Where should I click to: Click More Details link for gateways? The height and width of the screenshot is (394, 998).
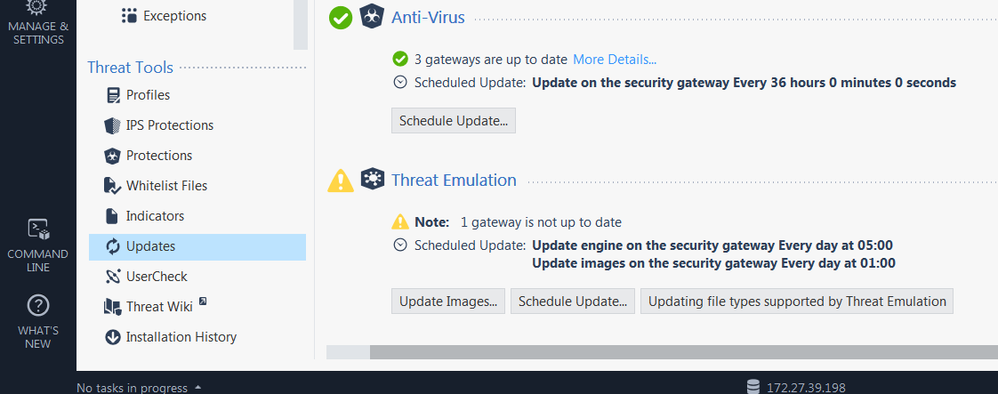(615, 59)
